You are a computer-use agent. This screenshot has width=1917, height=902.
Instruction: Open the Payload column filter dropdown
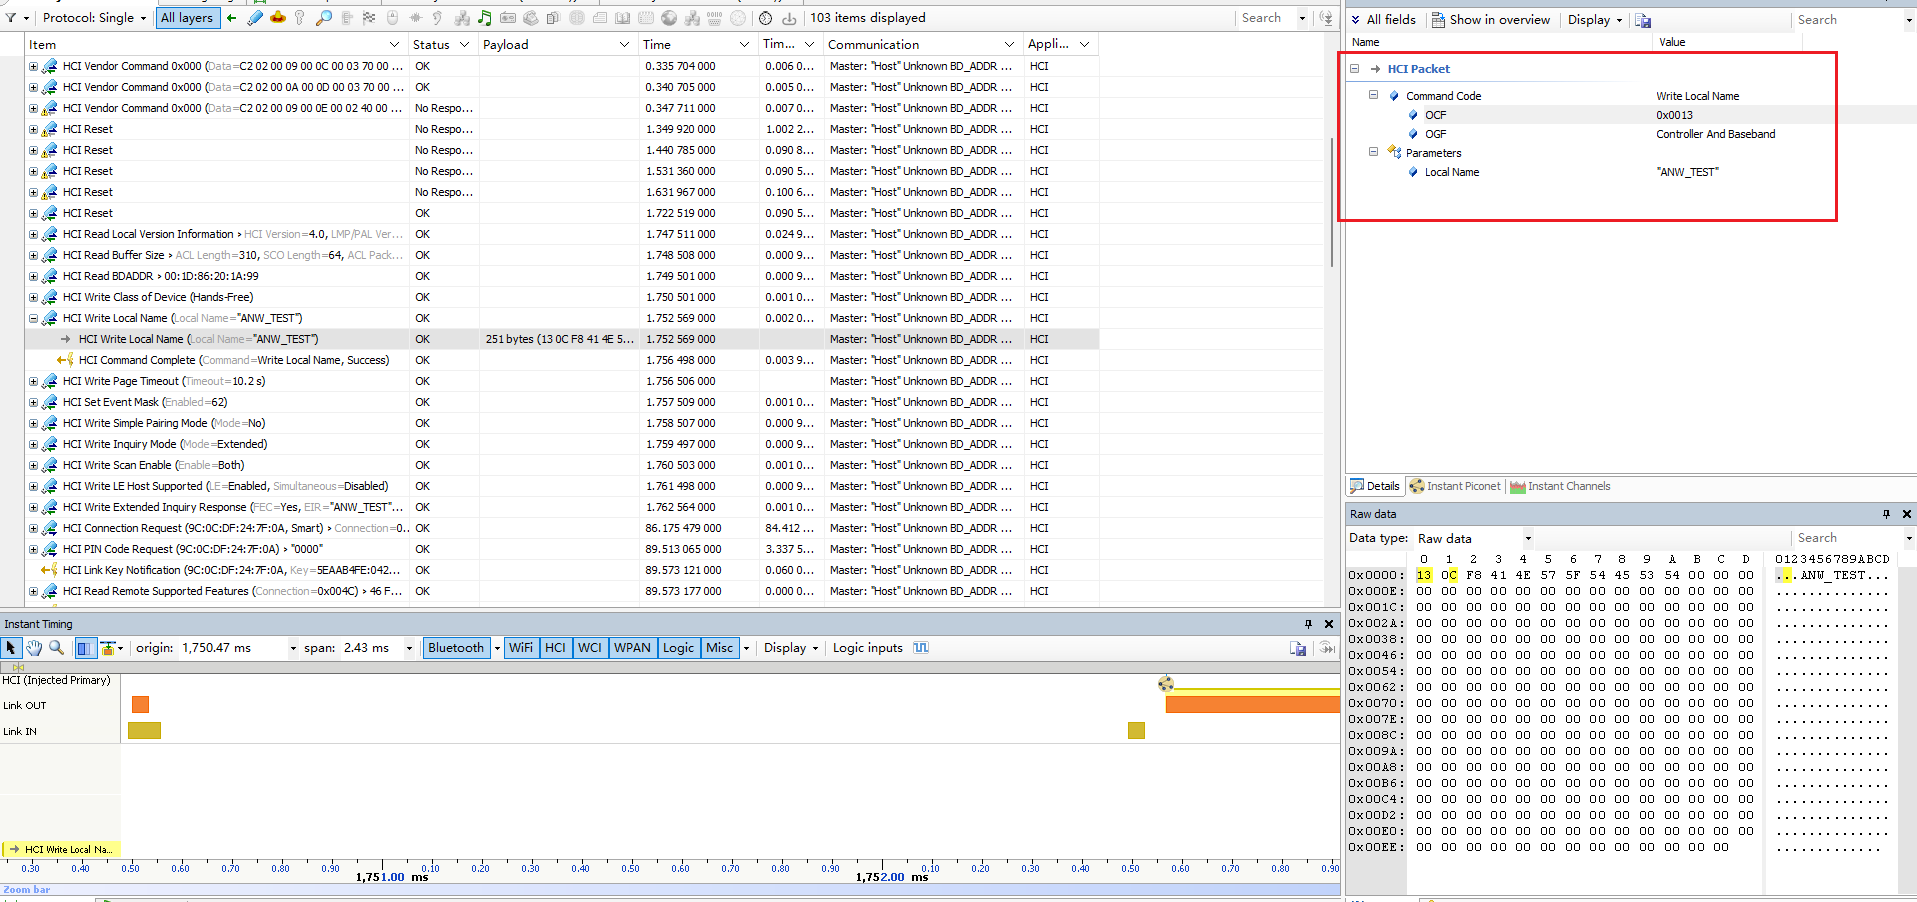coord(624,45)
